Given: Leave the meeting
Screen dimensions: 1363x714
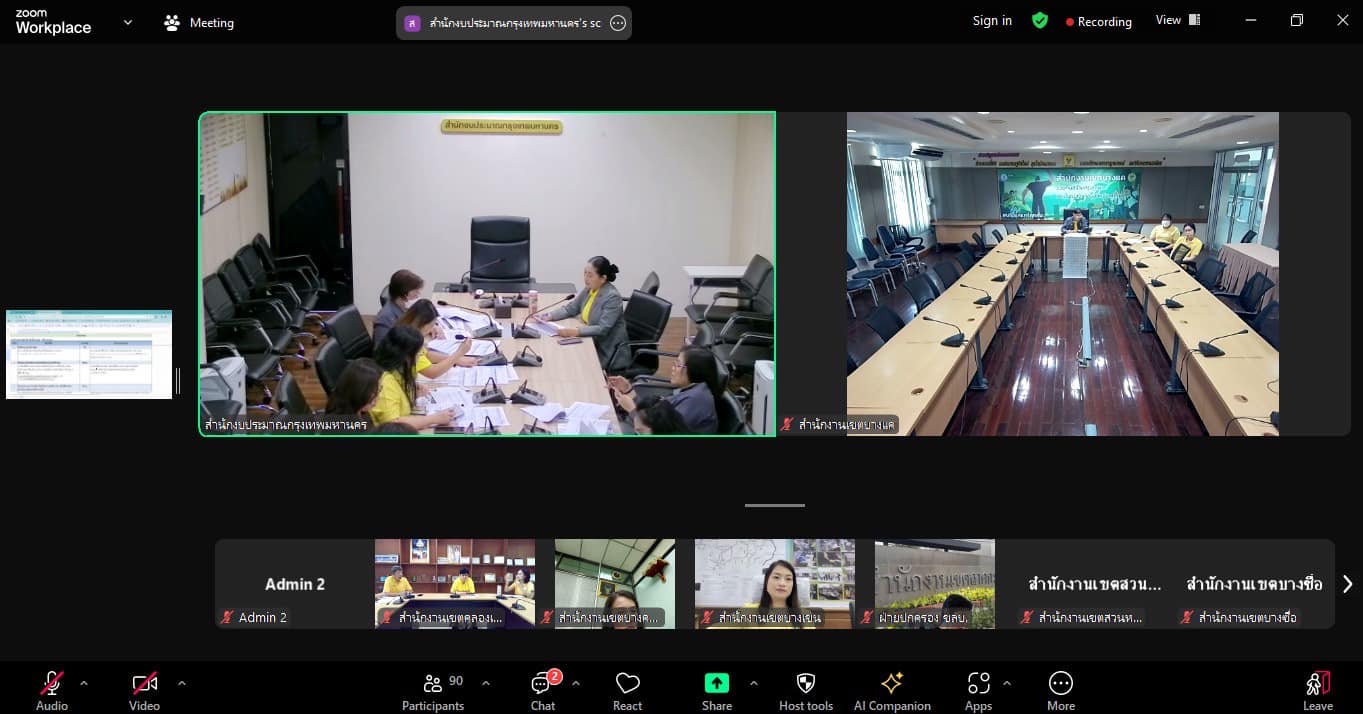Looking at the screenshot, I should click(x=1317, y=689).
